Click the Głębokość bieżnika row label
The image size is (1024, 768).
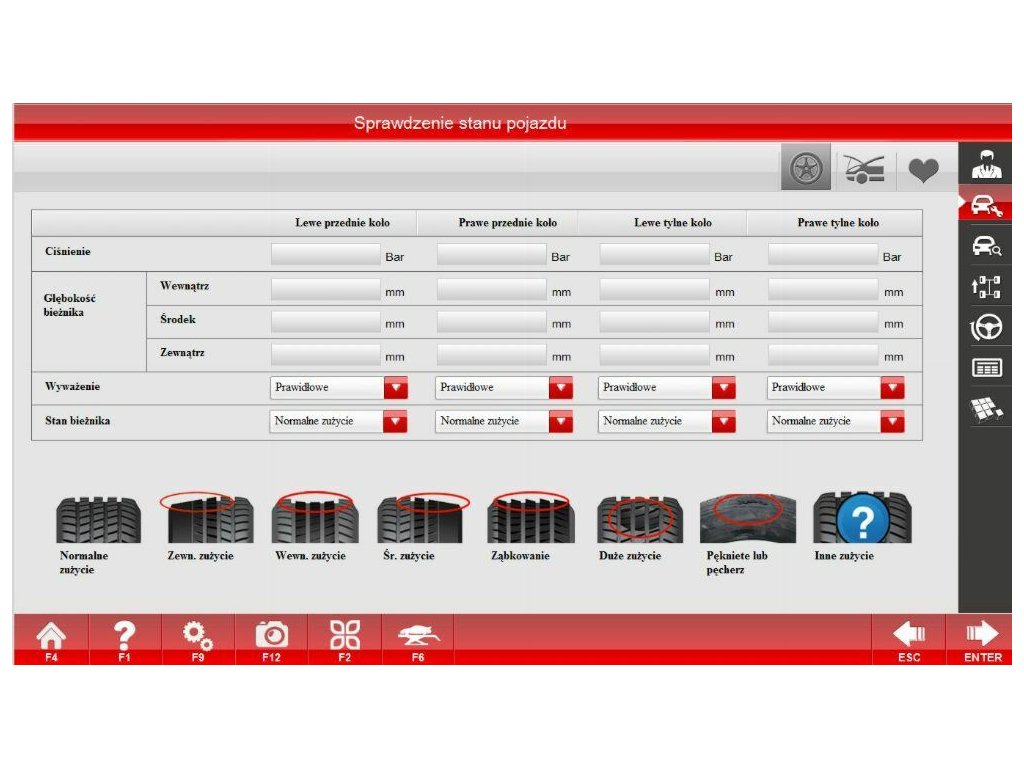[x=69, y=305]
